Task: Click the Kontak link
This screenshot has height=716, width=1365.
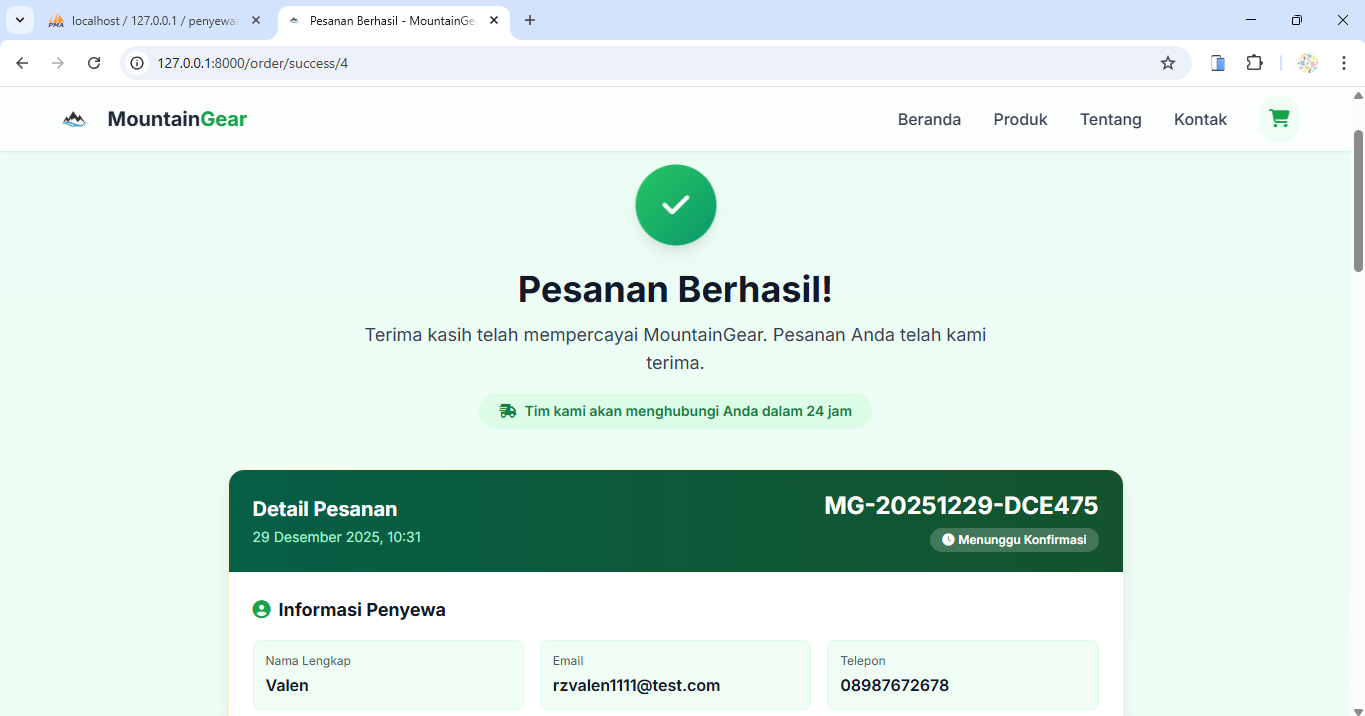Action: click(1199, 118)
